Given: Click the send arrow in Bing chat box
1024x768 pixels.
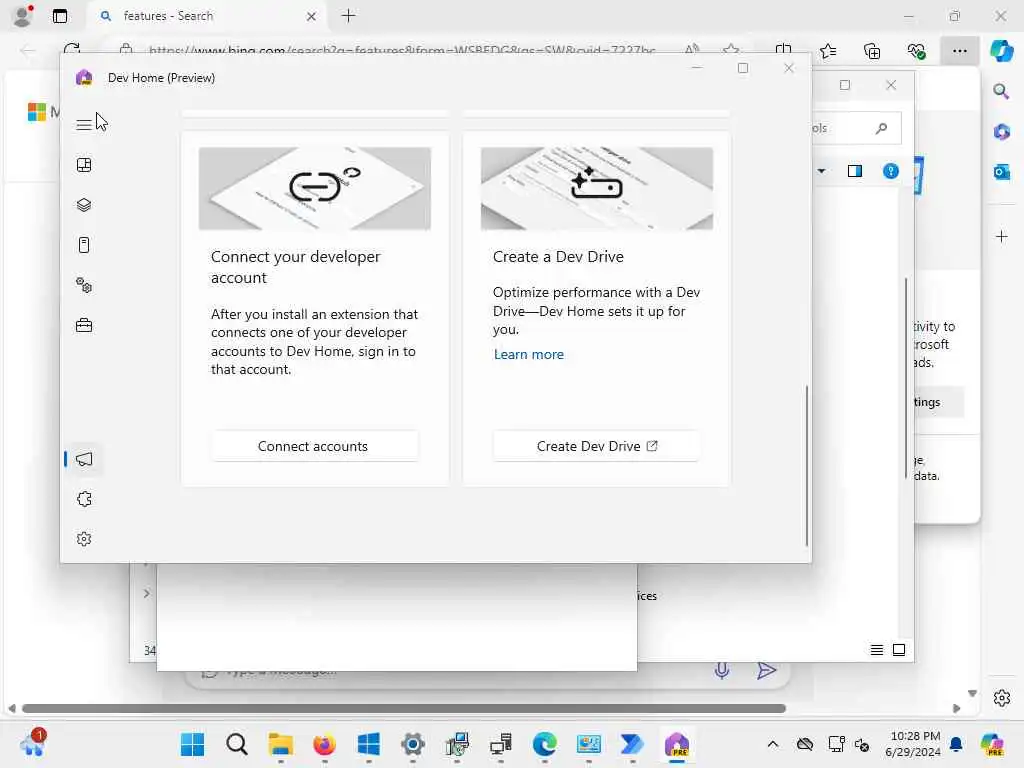Looking at the screenshot, I should (x=766, y=670).
